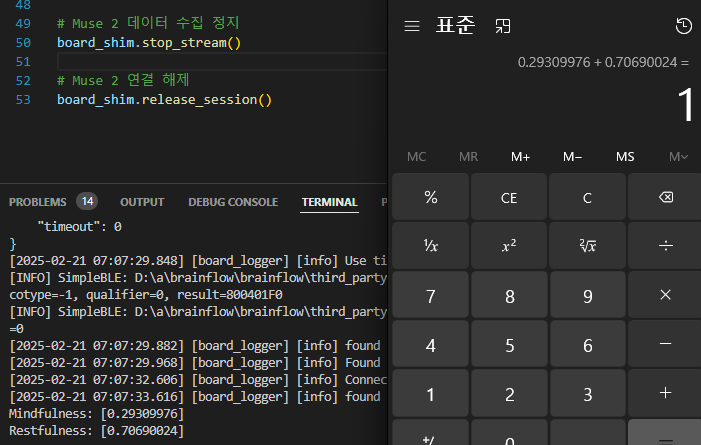The width and height of the screenshot is (701, 445).
Task: Click the 표준 mode title in calculator
Action: 455,25
